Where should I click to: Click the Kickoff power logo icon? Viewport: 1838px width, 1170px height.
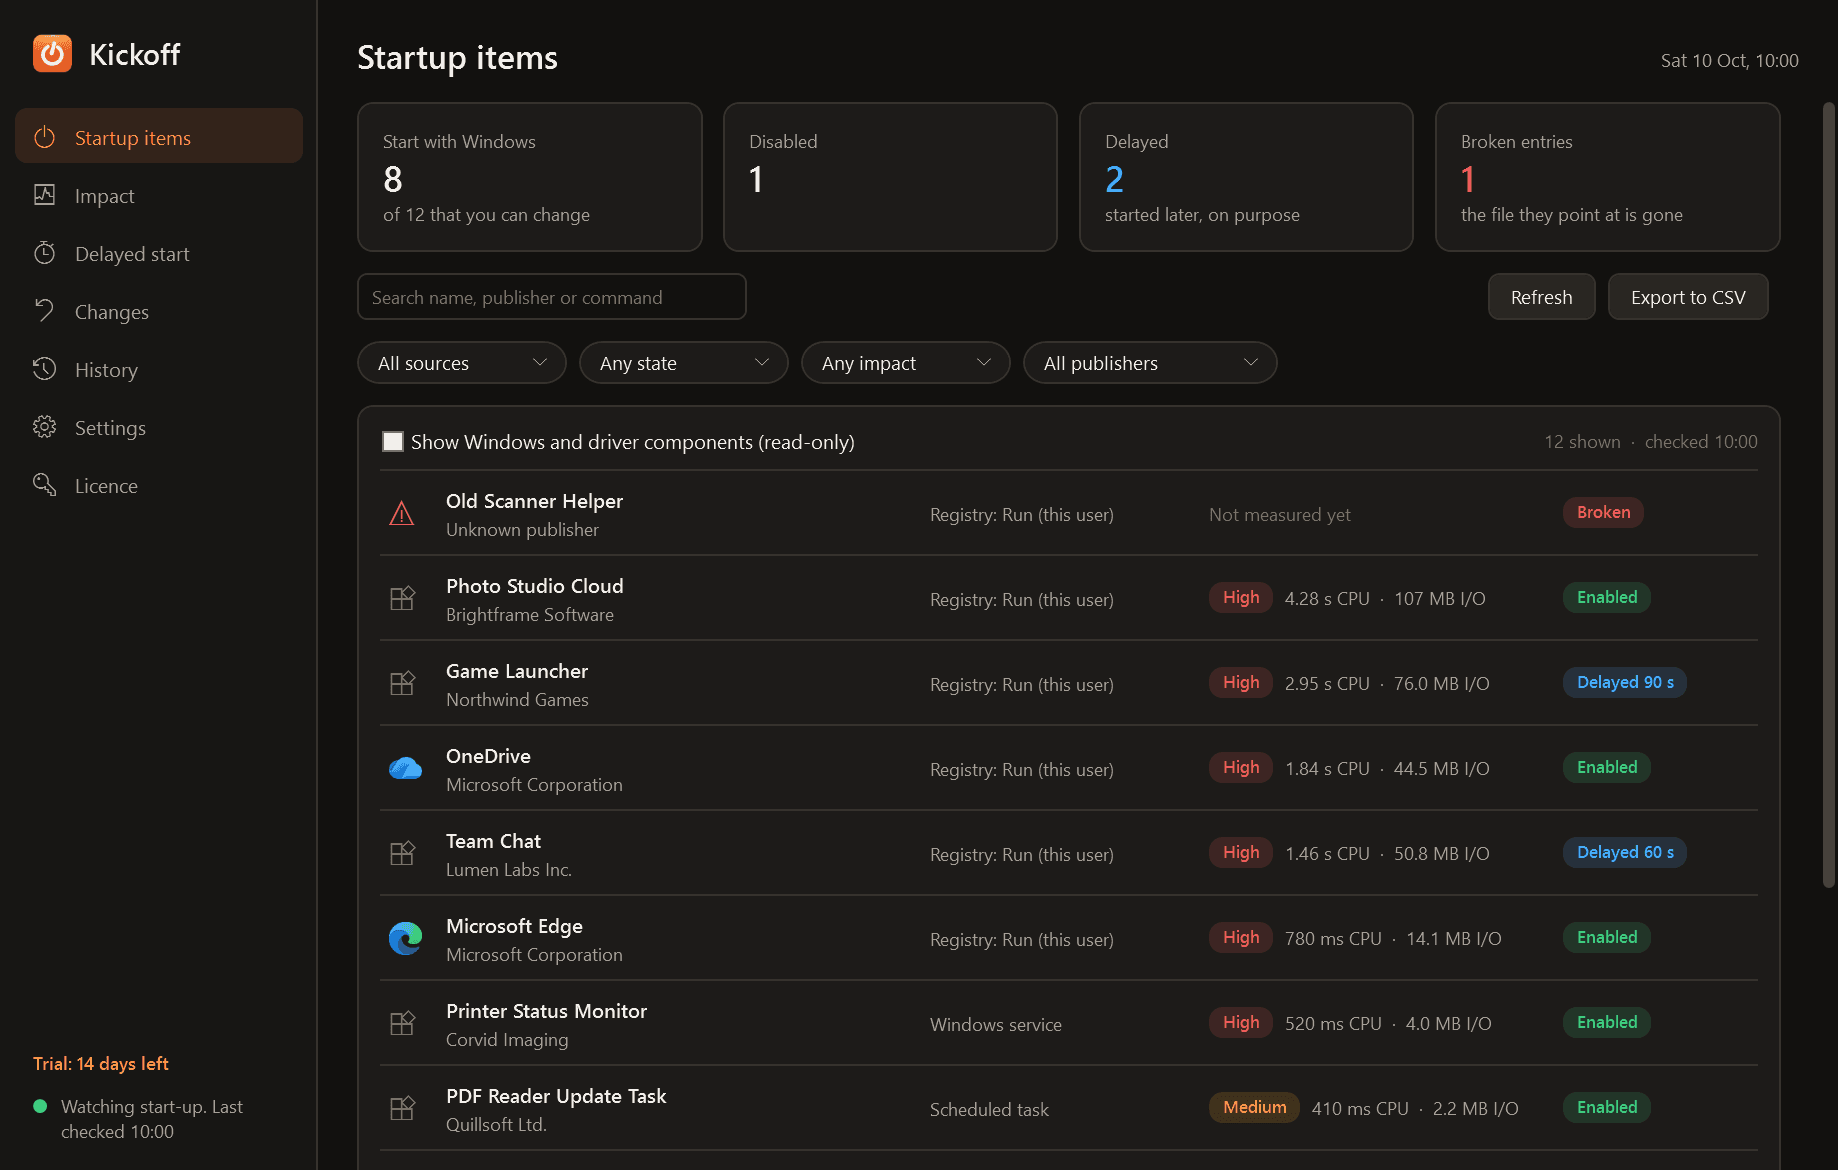click(x=52, y=54)
